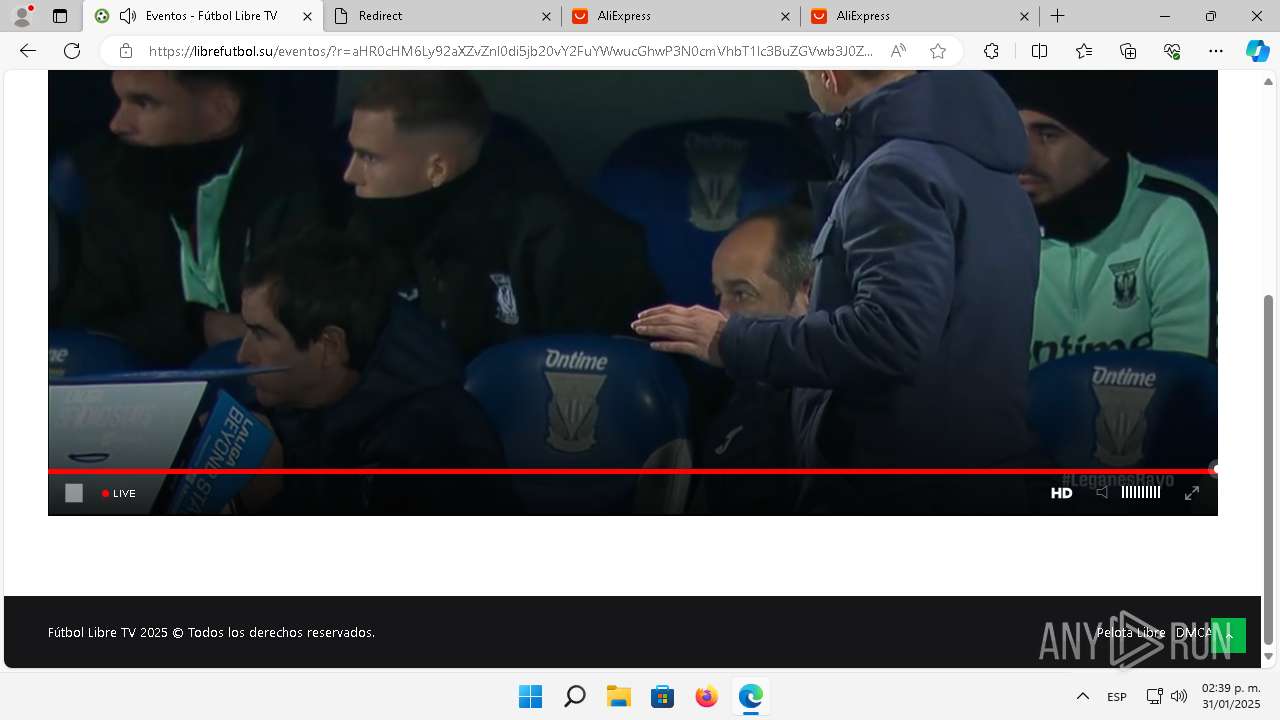Open the Read aloud icon in address bar
The width and height of the screenshot is (1280, 720).
[x=898, y=51]
